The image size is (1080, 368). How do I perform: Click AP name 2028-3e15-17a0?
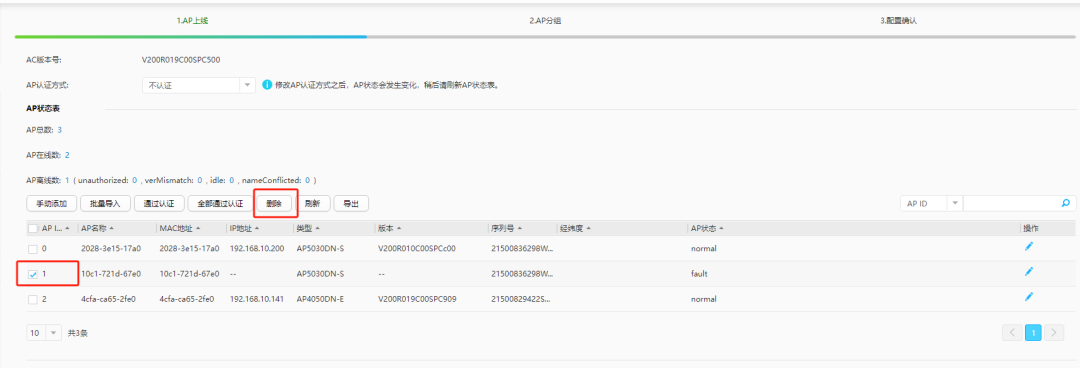(111, 248)
